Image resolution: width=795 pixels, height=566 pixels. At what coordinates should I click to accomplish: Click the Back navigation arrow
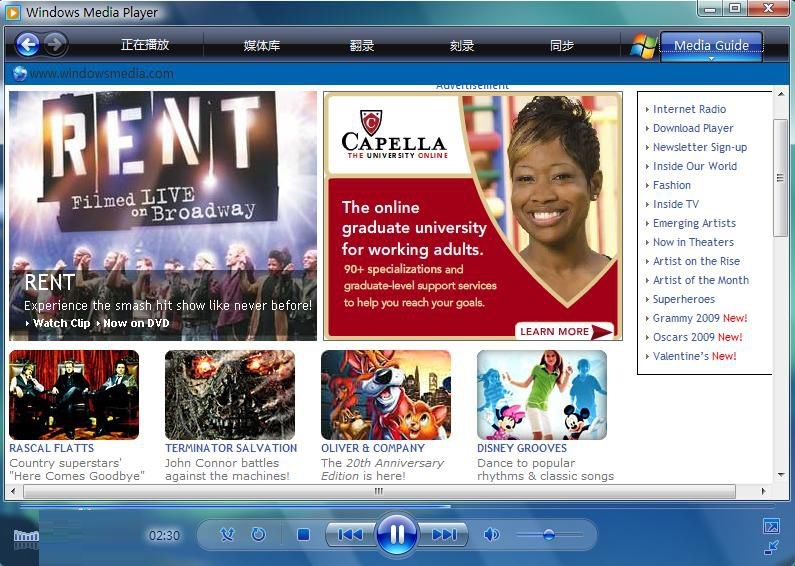point(28,44)
